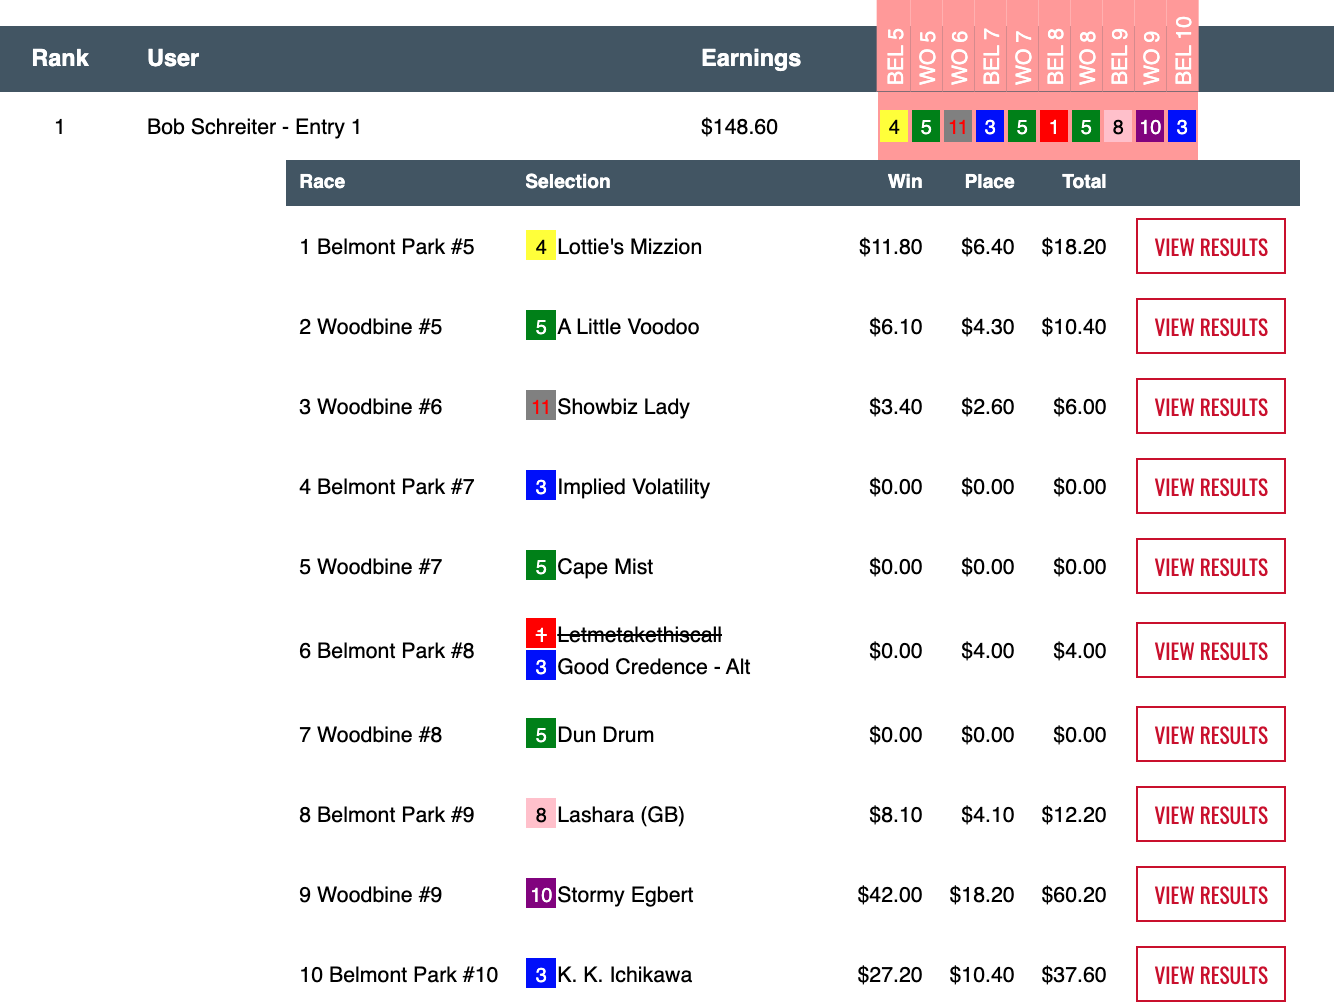View results for Woodbine #9
1334x1006 pixels.
click(x=1210, y=895)
